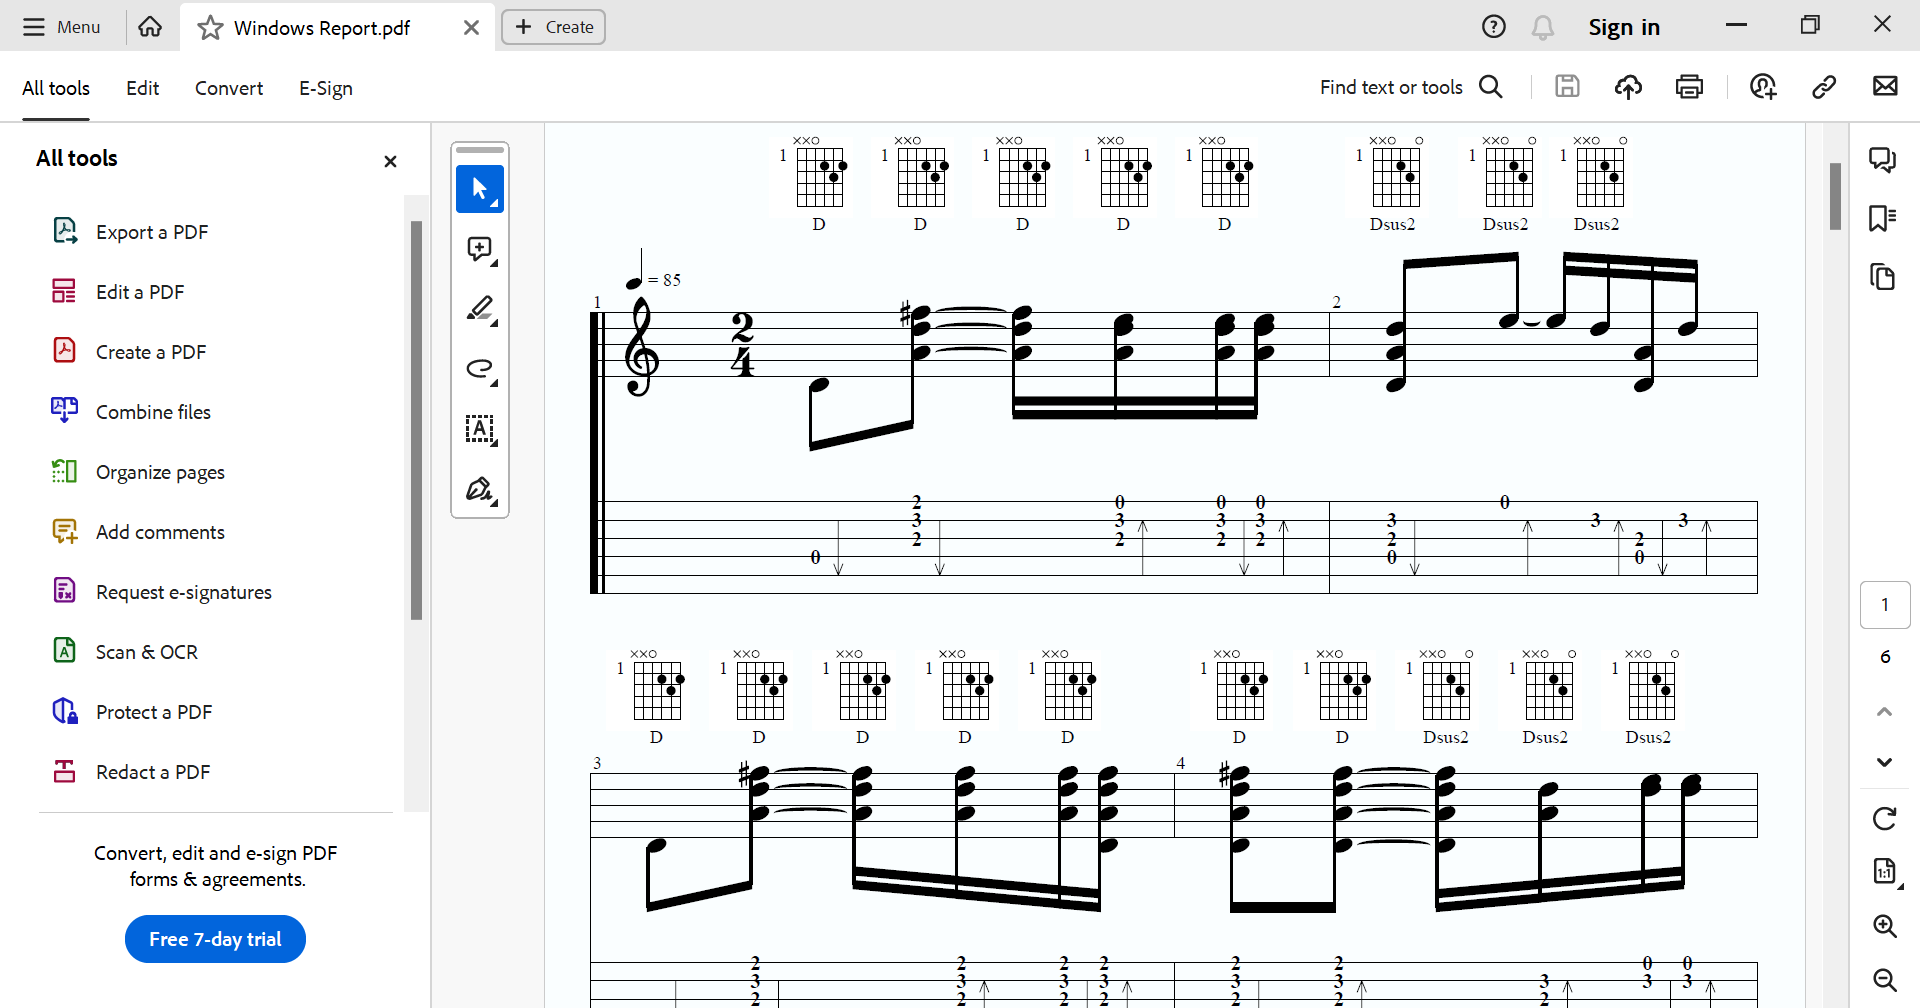Start the Free 7-day trial
The image size is (1920, 1008).
pos(215,939)
